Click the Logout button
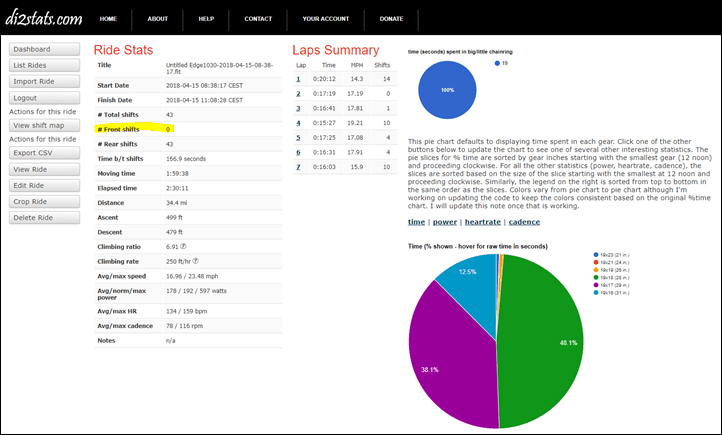The height and width of the screenshot is (435, 722). point(44,98)
